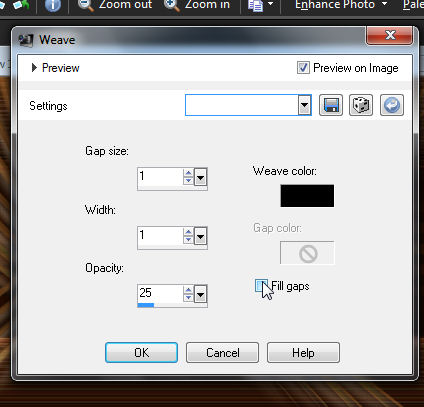
Task: Open the Enhance Photo menu
Action: click(x=340, y=5)
